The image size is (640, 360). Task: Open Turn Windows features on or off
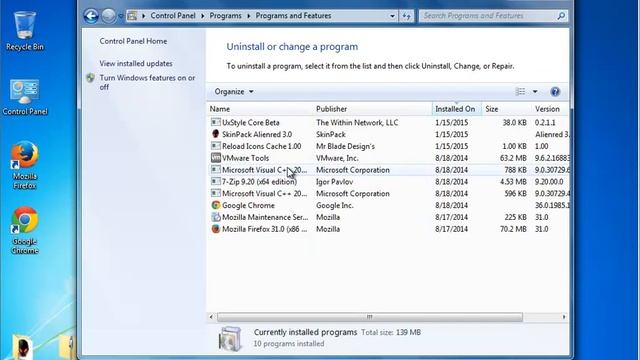147,82
